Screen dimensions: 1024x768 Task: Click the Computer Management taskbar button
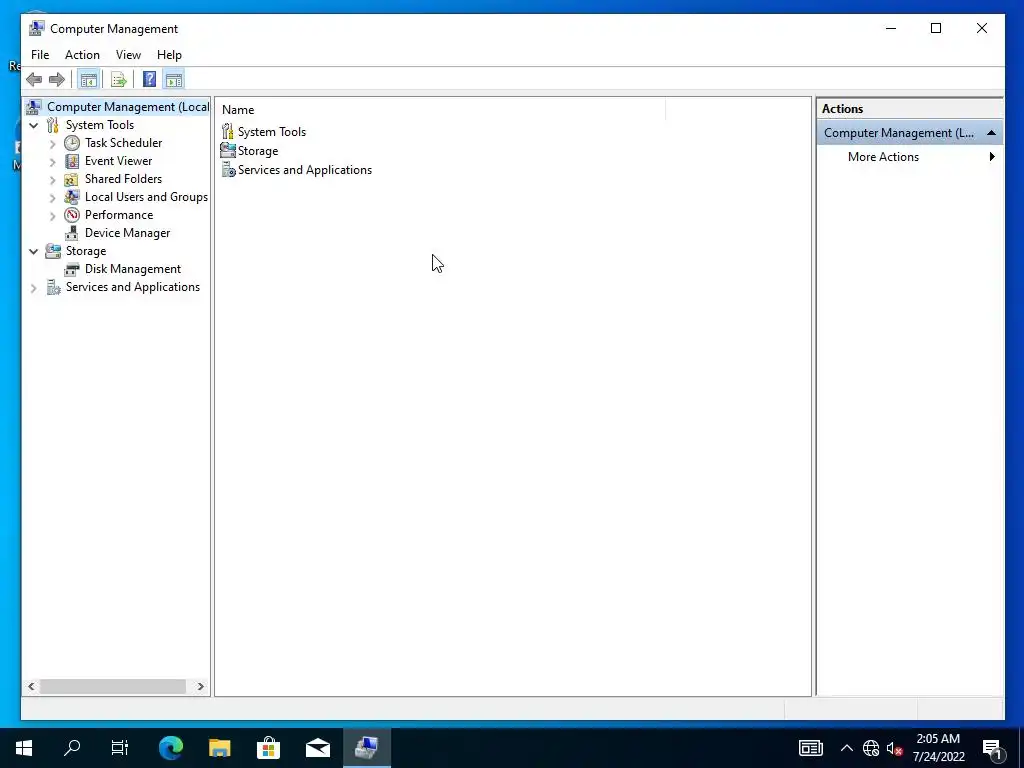[366, 748]
